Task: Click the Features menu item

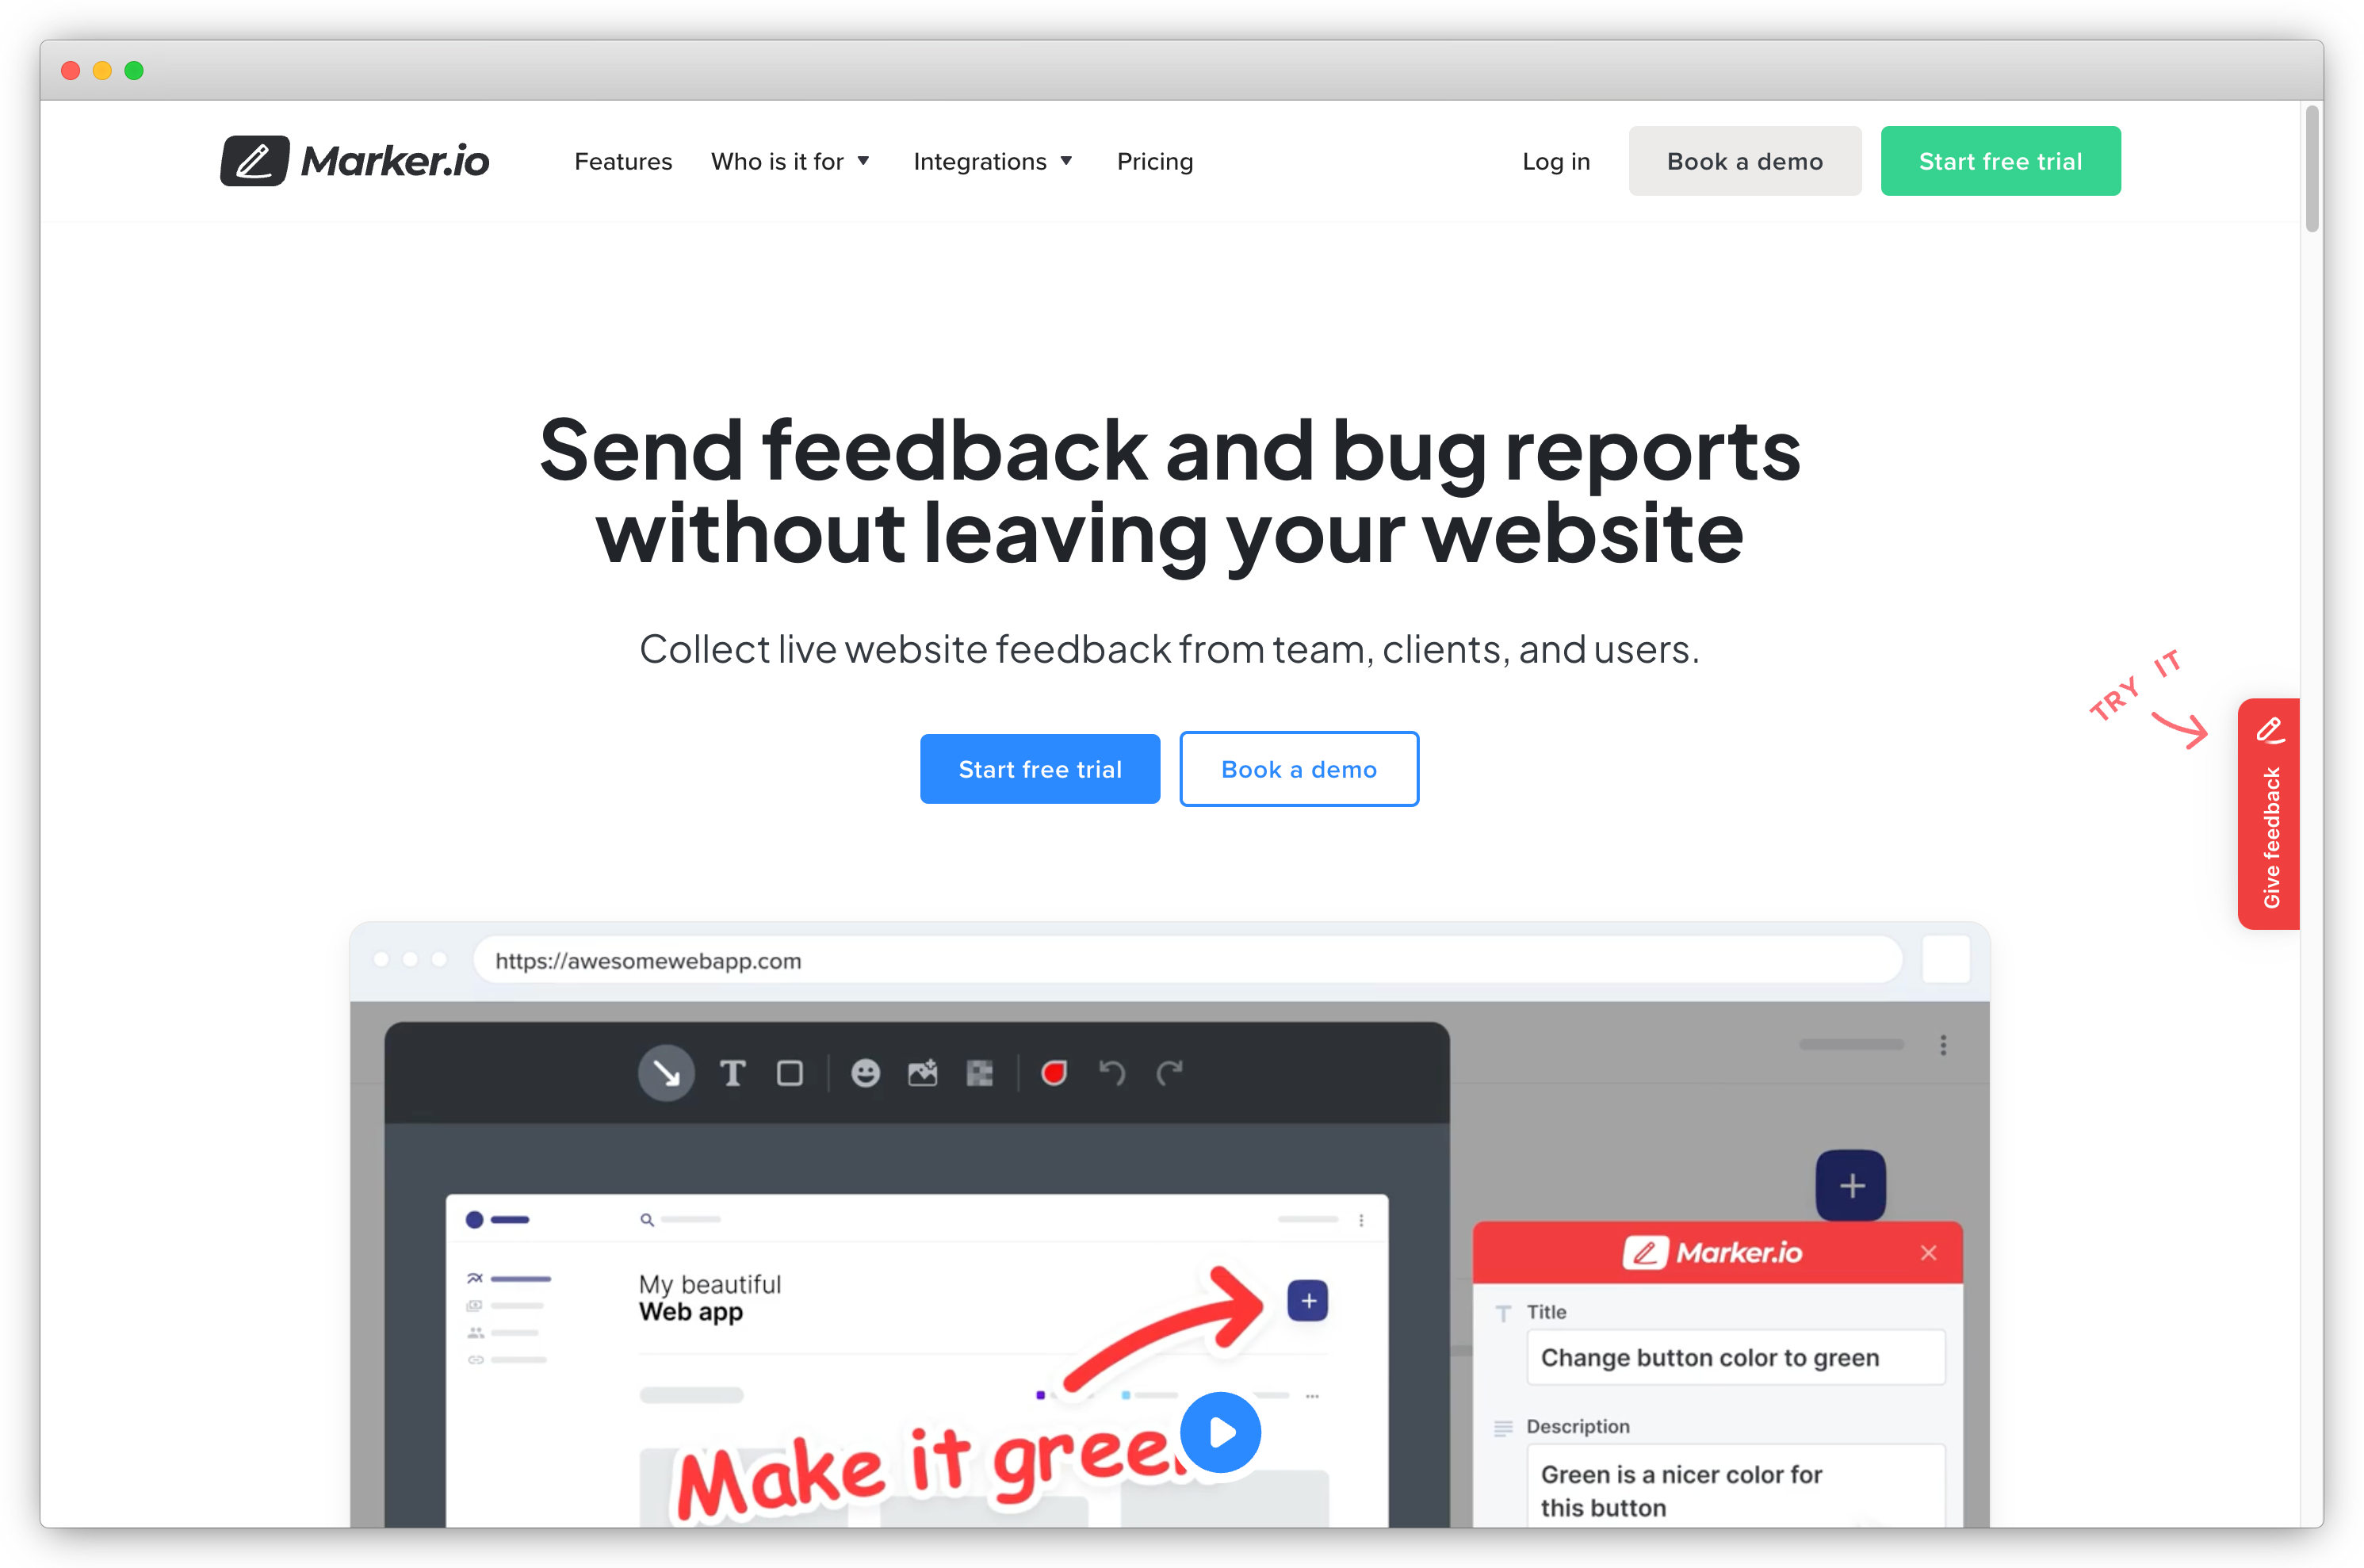Action: pyautogui.click(x=625, y=161)
